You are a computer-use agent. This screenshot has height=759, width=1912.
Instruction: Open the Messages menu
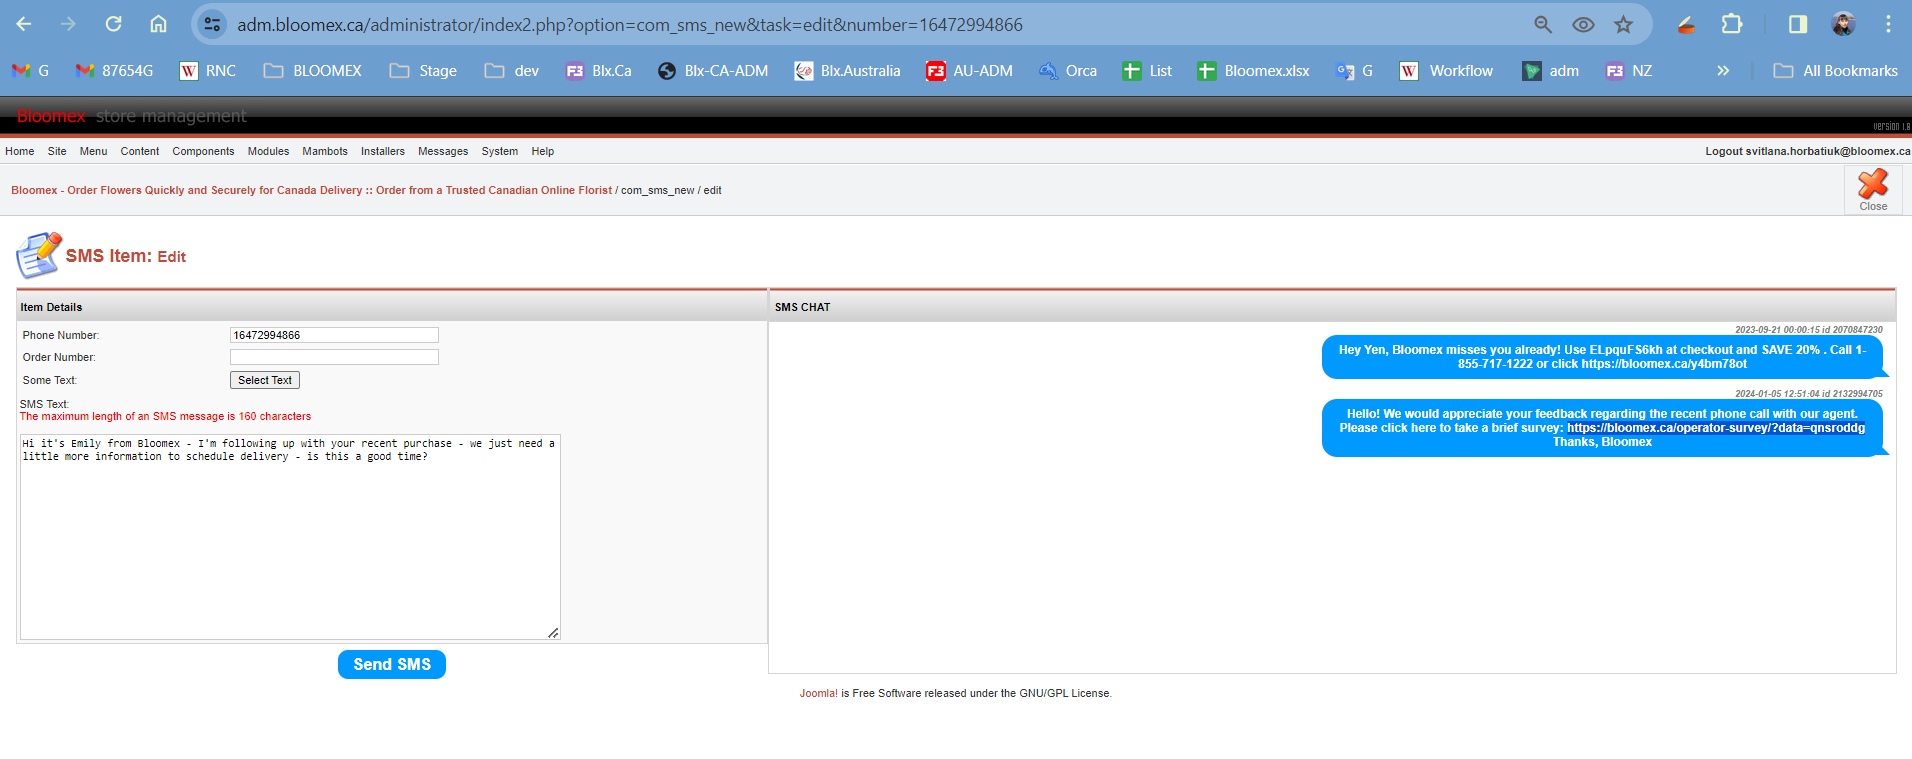(x=443, y=151)
